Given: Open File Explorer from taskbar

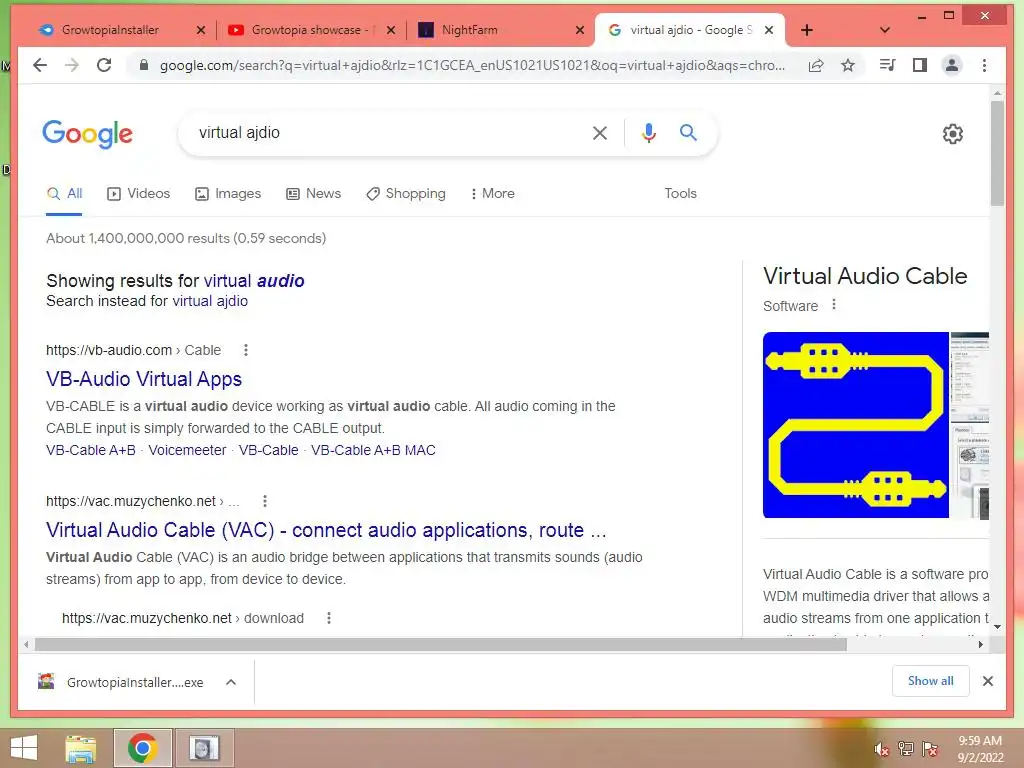Looking at the screenshot, I should pos(81,748).
